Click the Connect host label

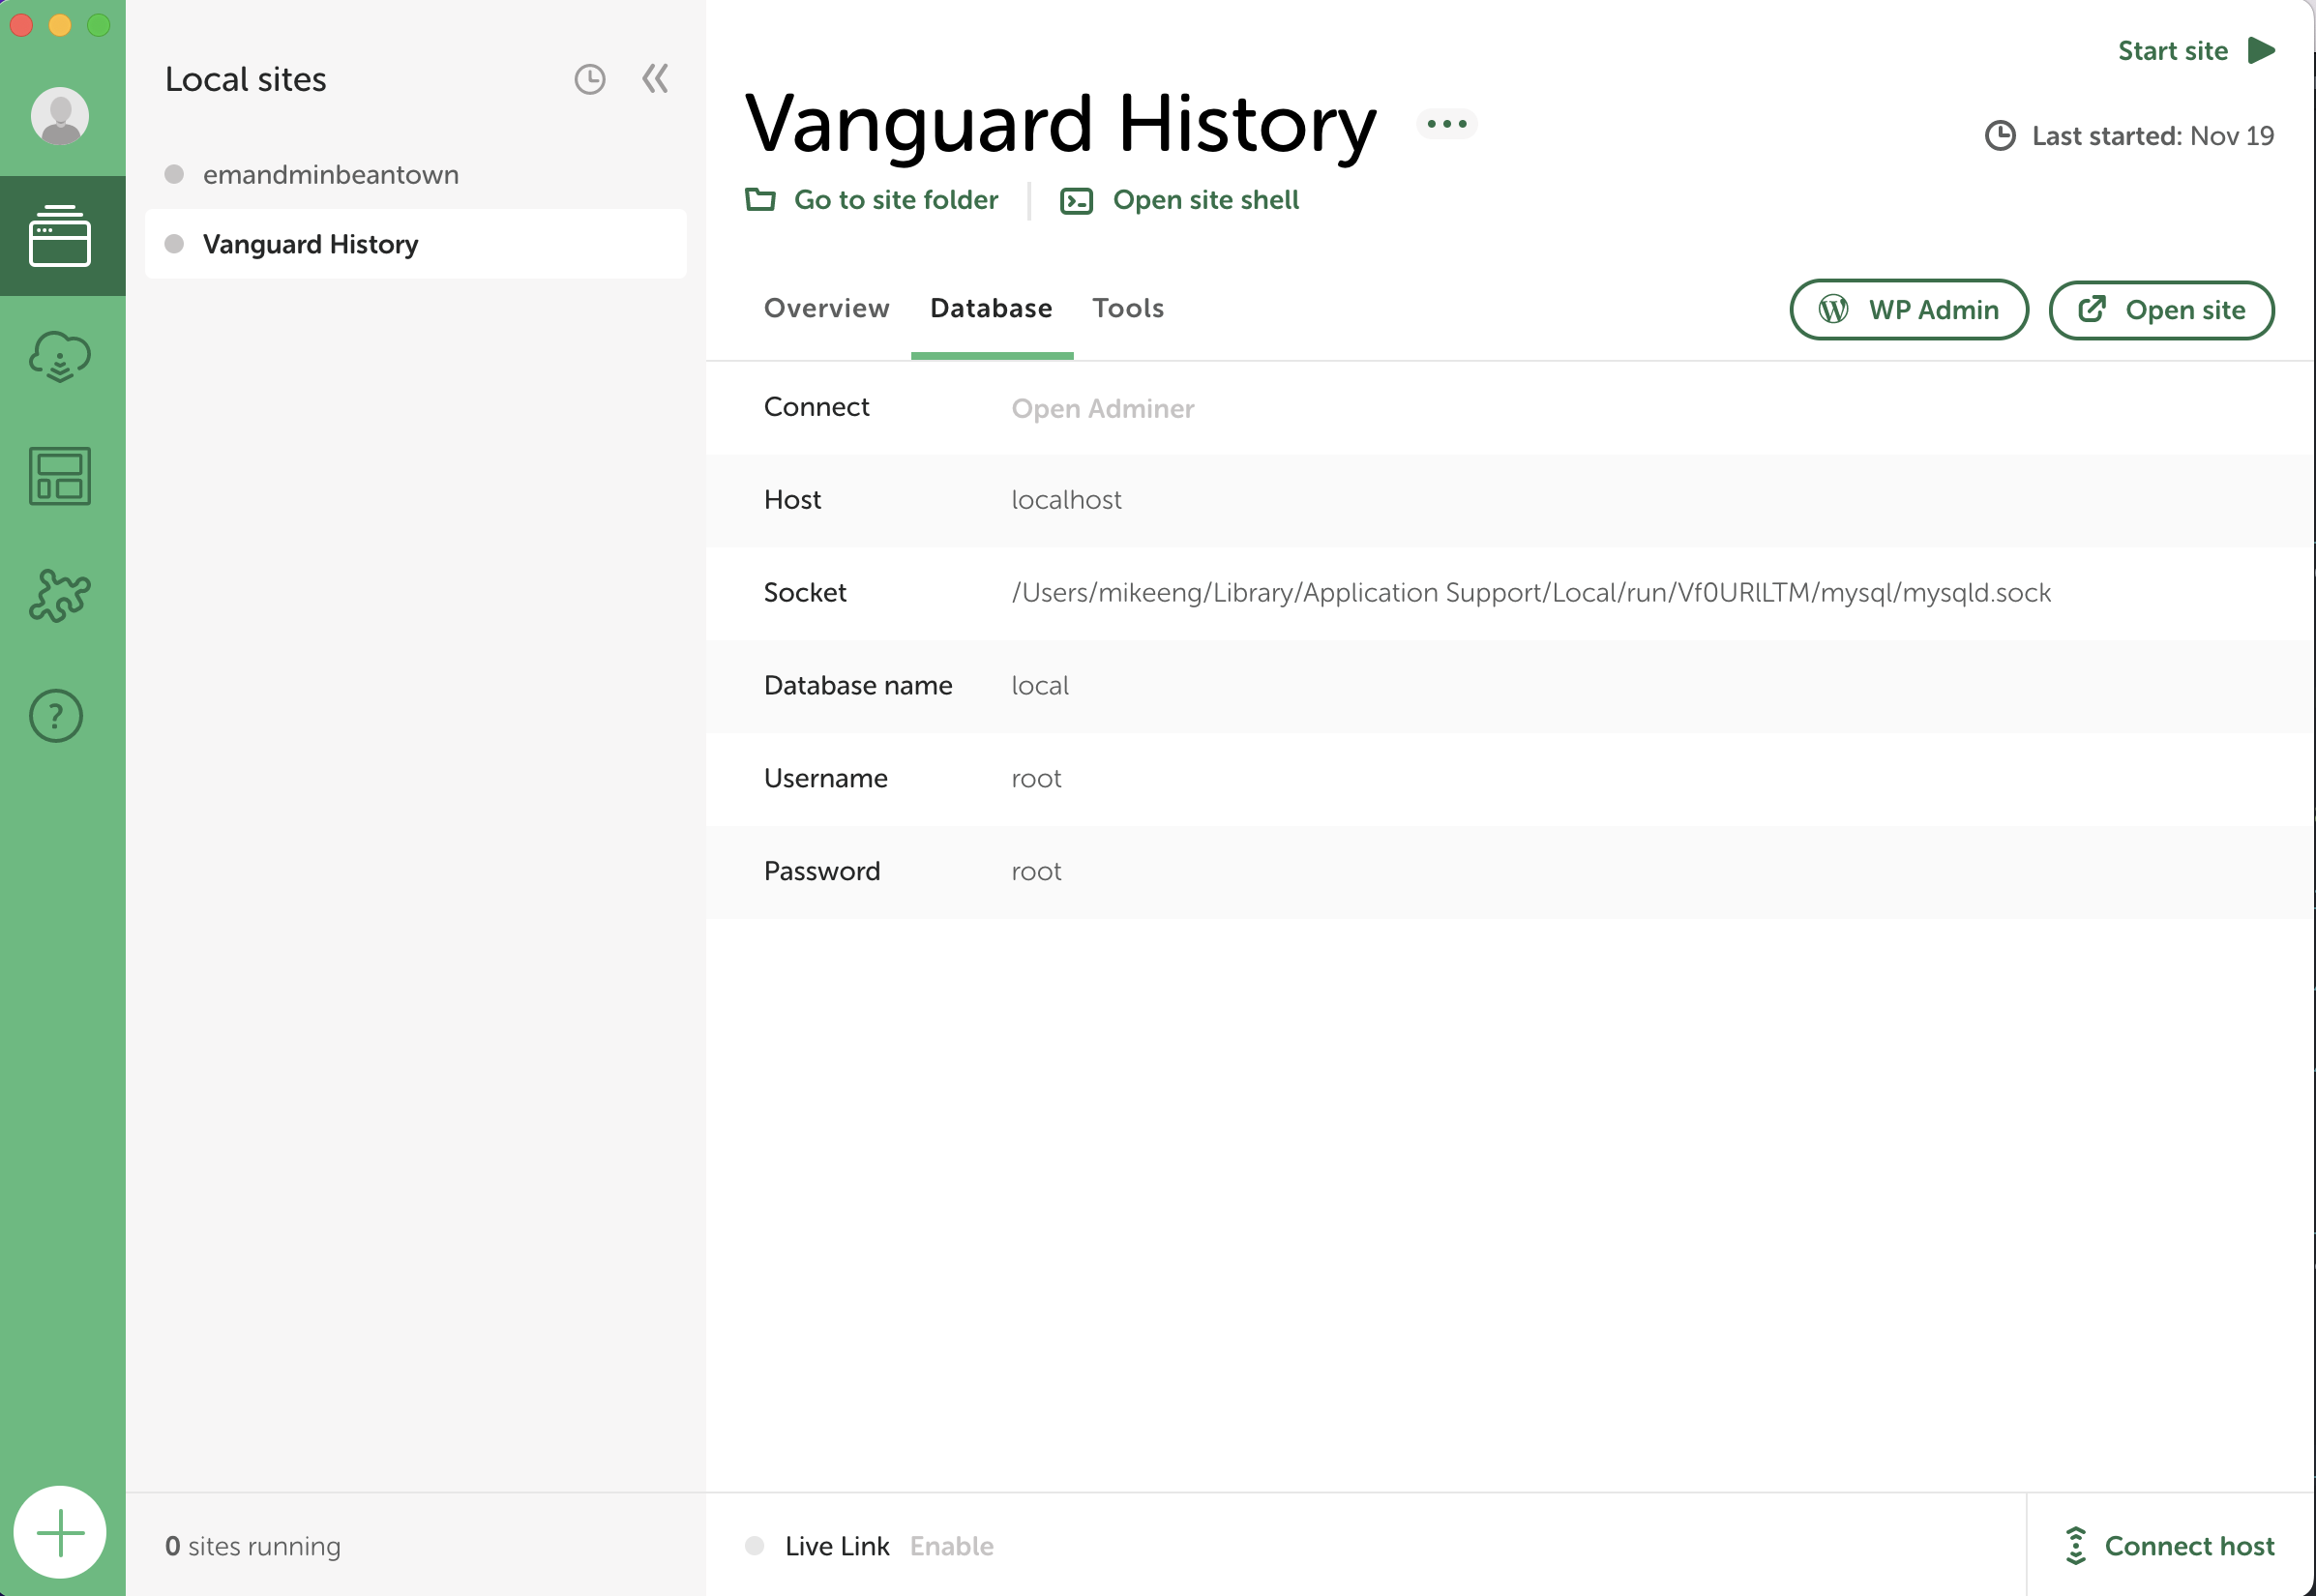coord(2190,1546)
